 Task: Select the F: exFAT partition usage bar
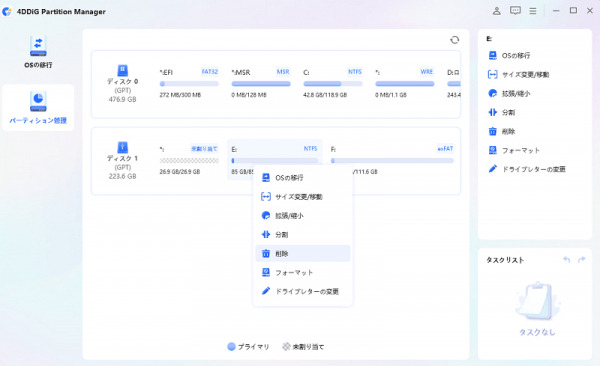[x=392, y=161]
